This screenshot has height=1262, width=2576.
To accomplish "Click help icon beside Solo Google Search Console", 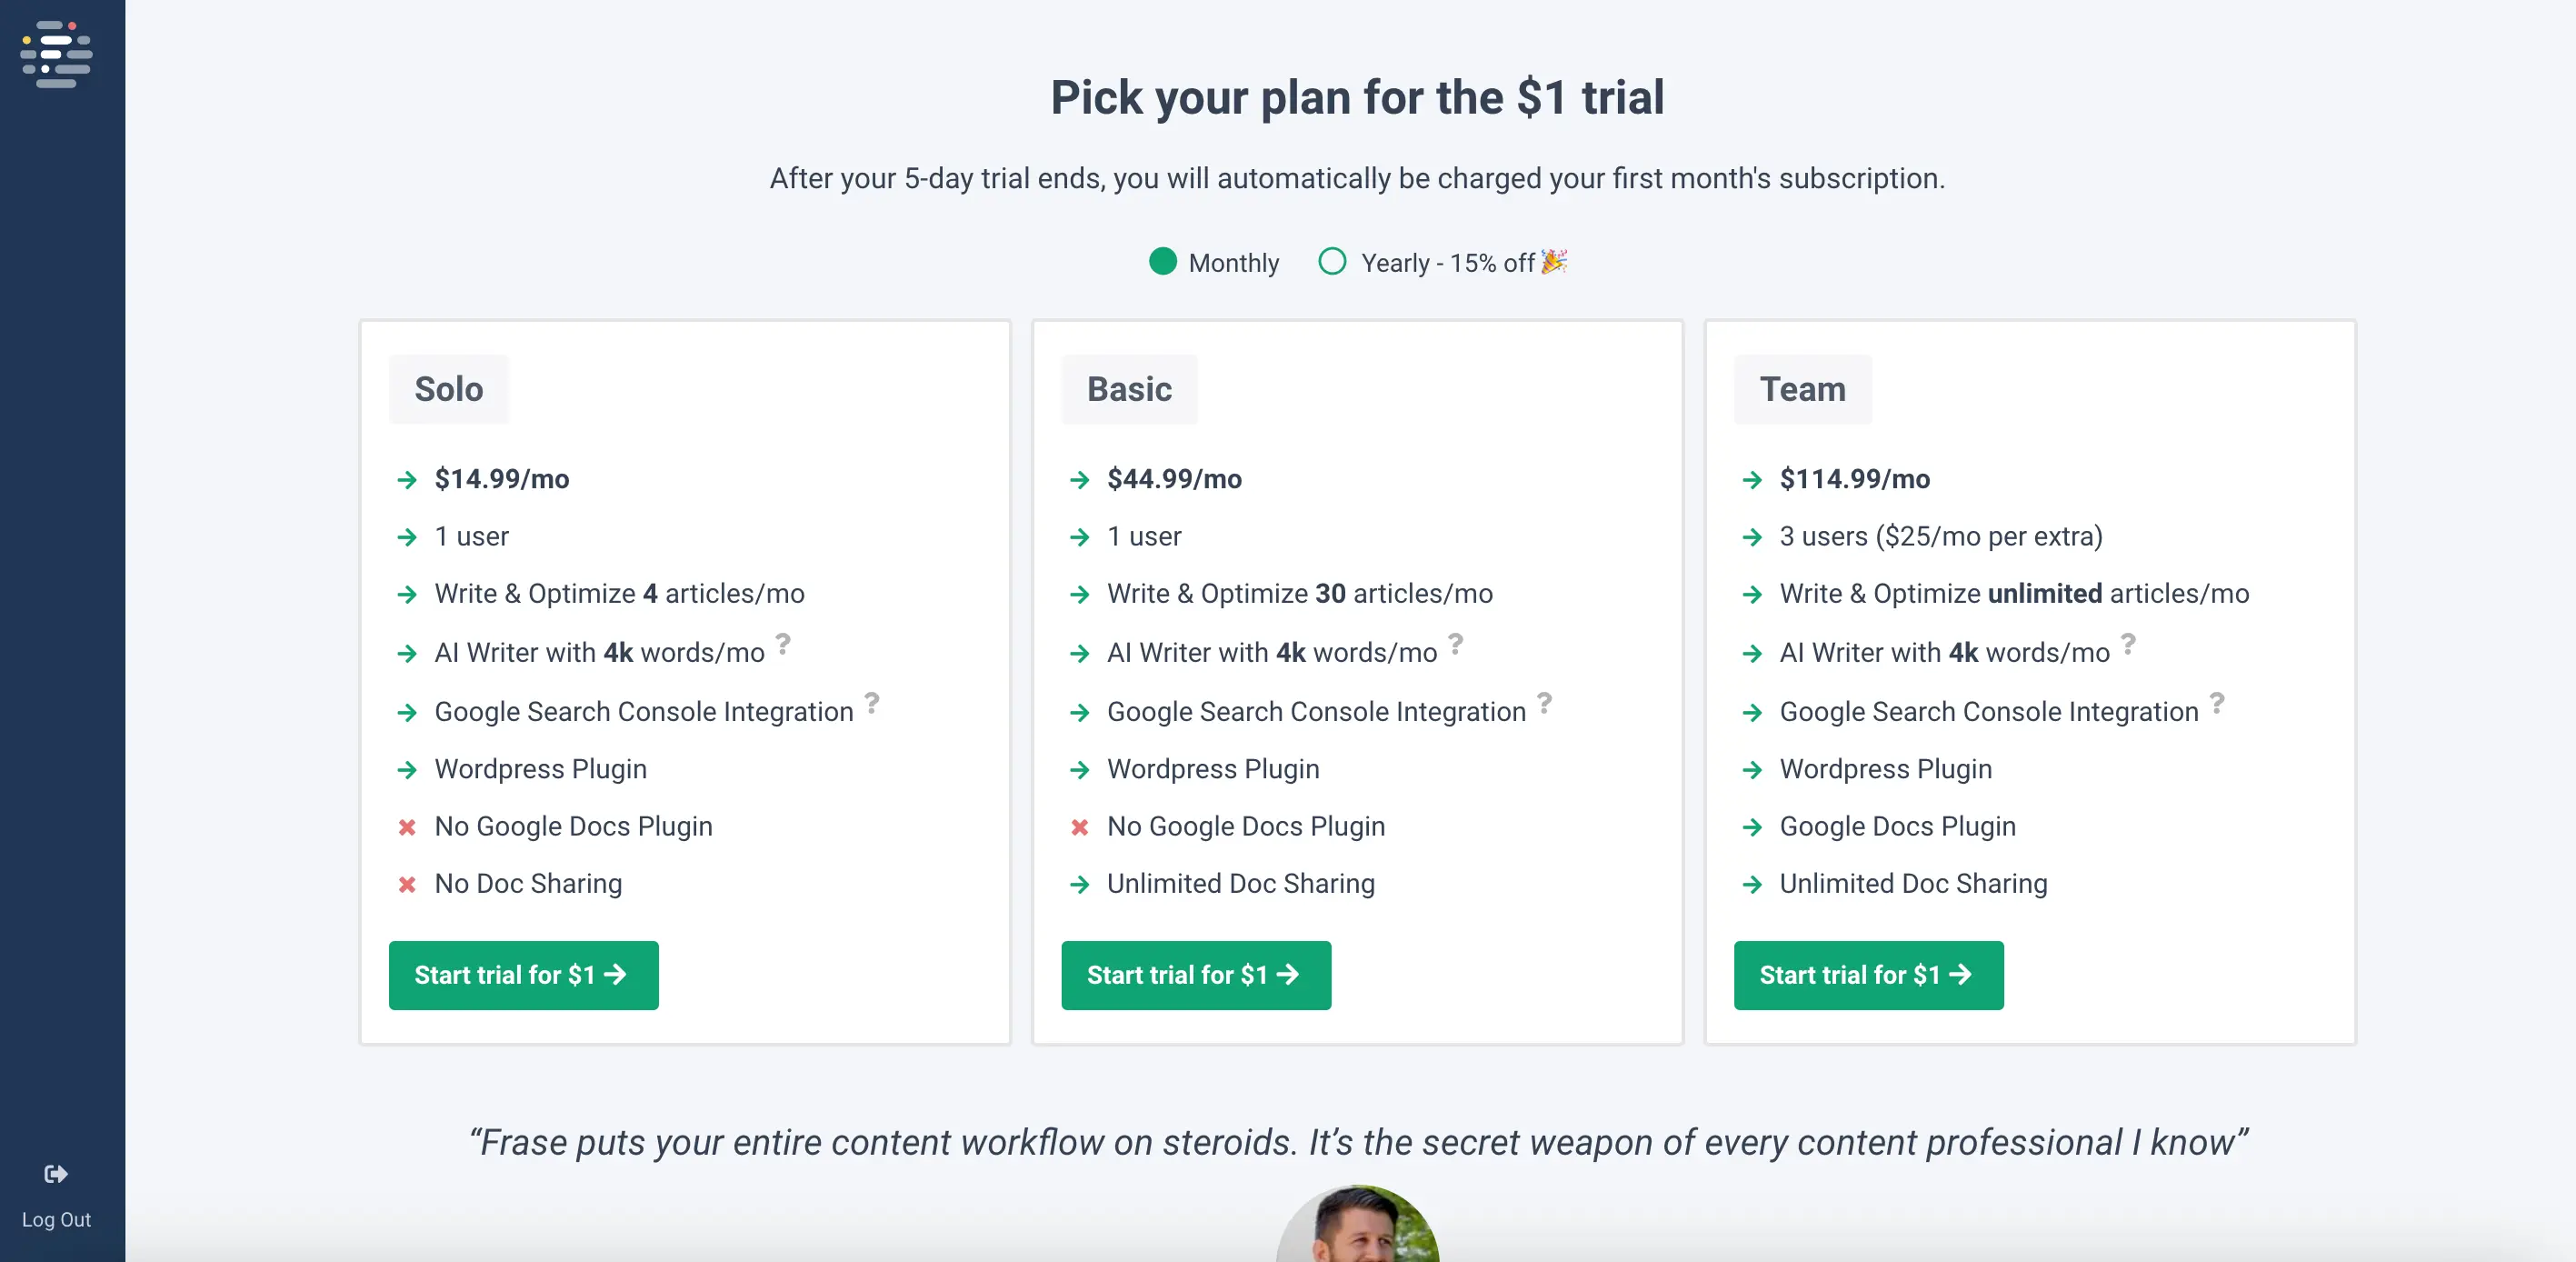I will [x=872, y=703].
